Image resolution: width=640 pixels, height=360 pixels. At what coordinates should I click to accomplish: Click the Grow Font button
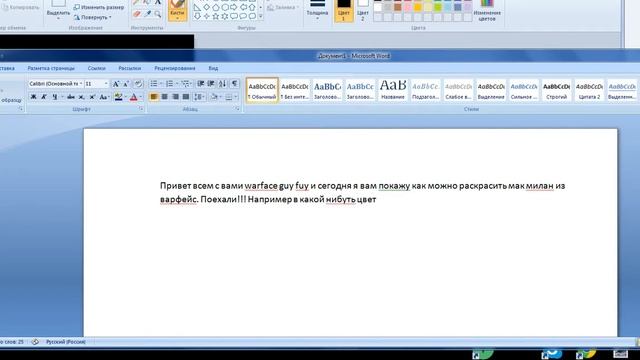tap(116, 84)
